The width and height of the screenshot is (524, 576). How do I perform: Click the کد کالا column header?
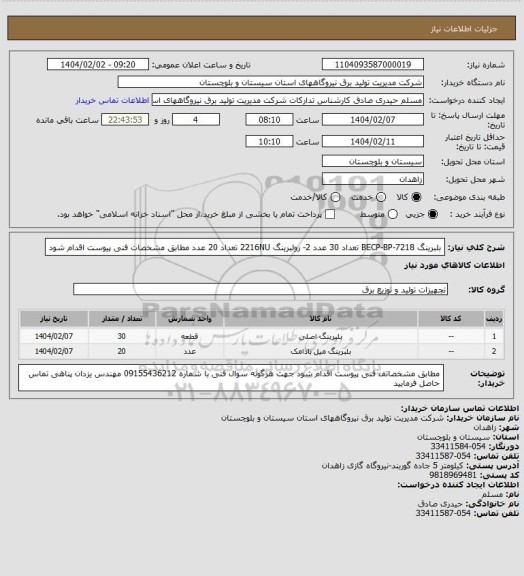451,319
